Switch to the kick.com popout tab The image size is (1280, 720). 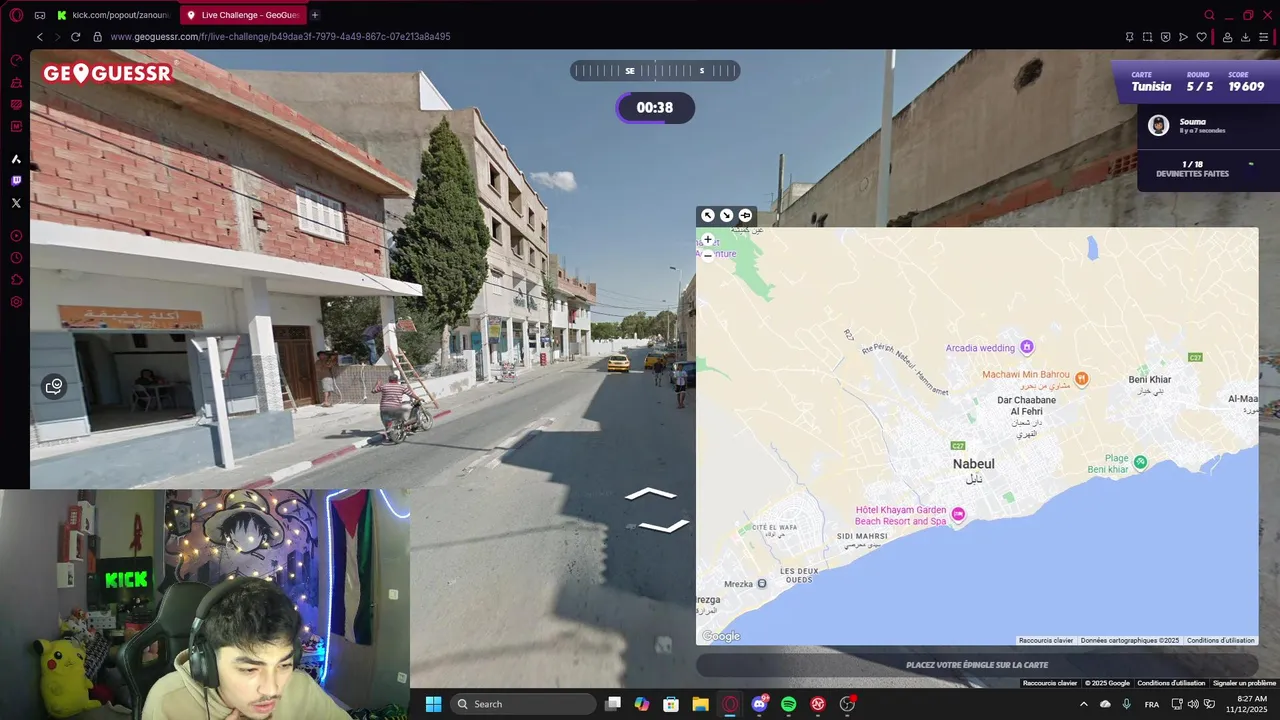[115, 15]
